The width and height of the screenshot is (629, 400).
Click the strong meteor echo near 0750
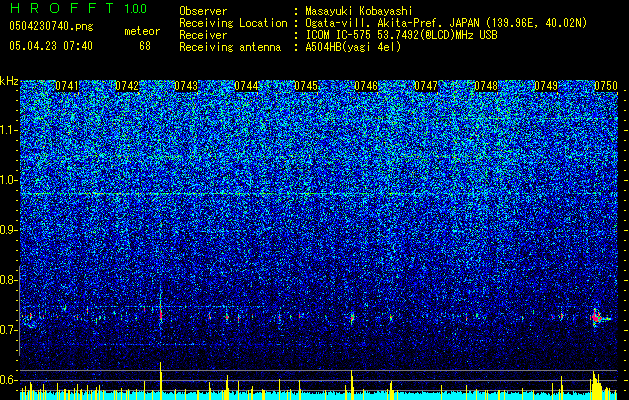597,318
